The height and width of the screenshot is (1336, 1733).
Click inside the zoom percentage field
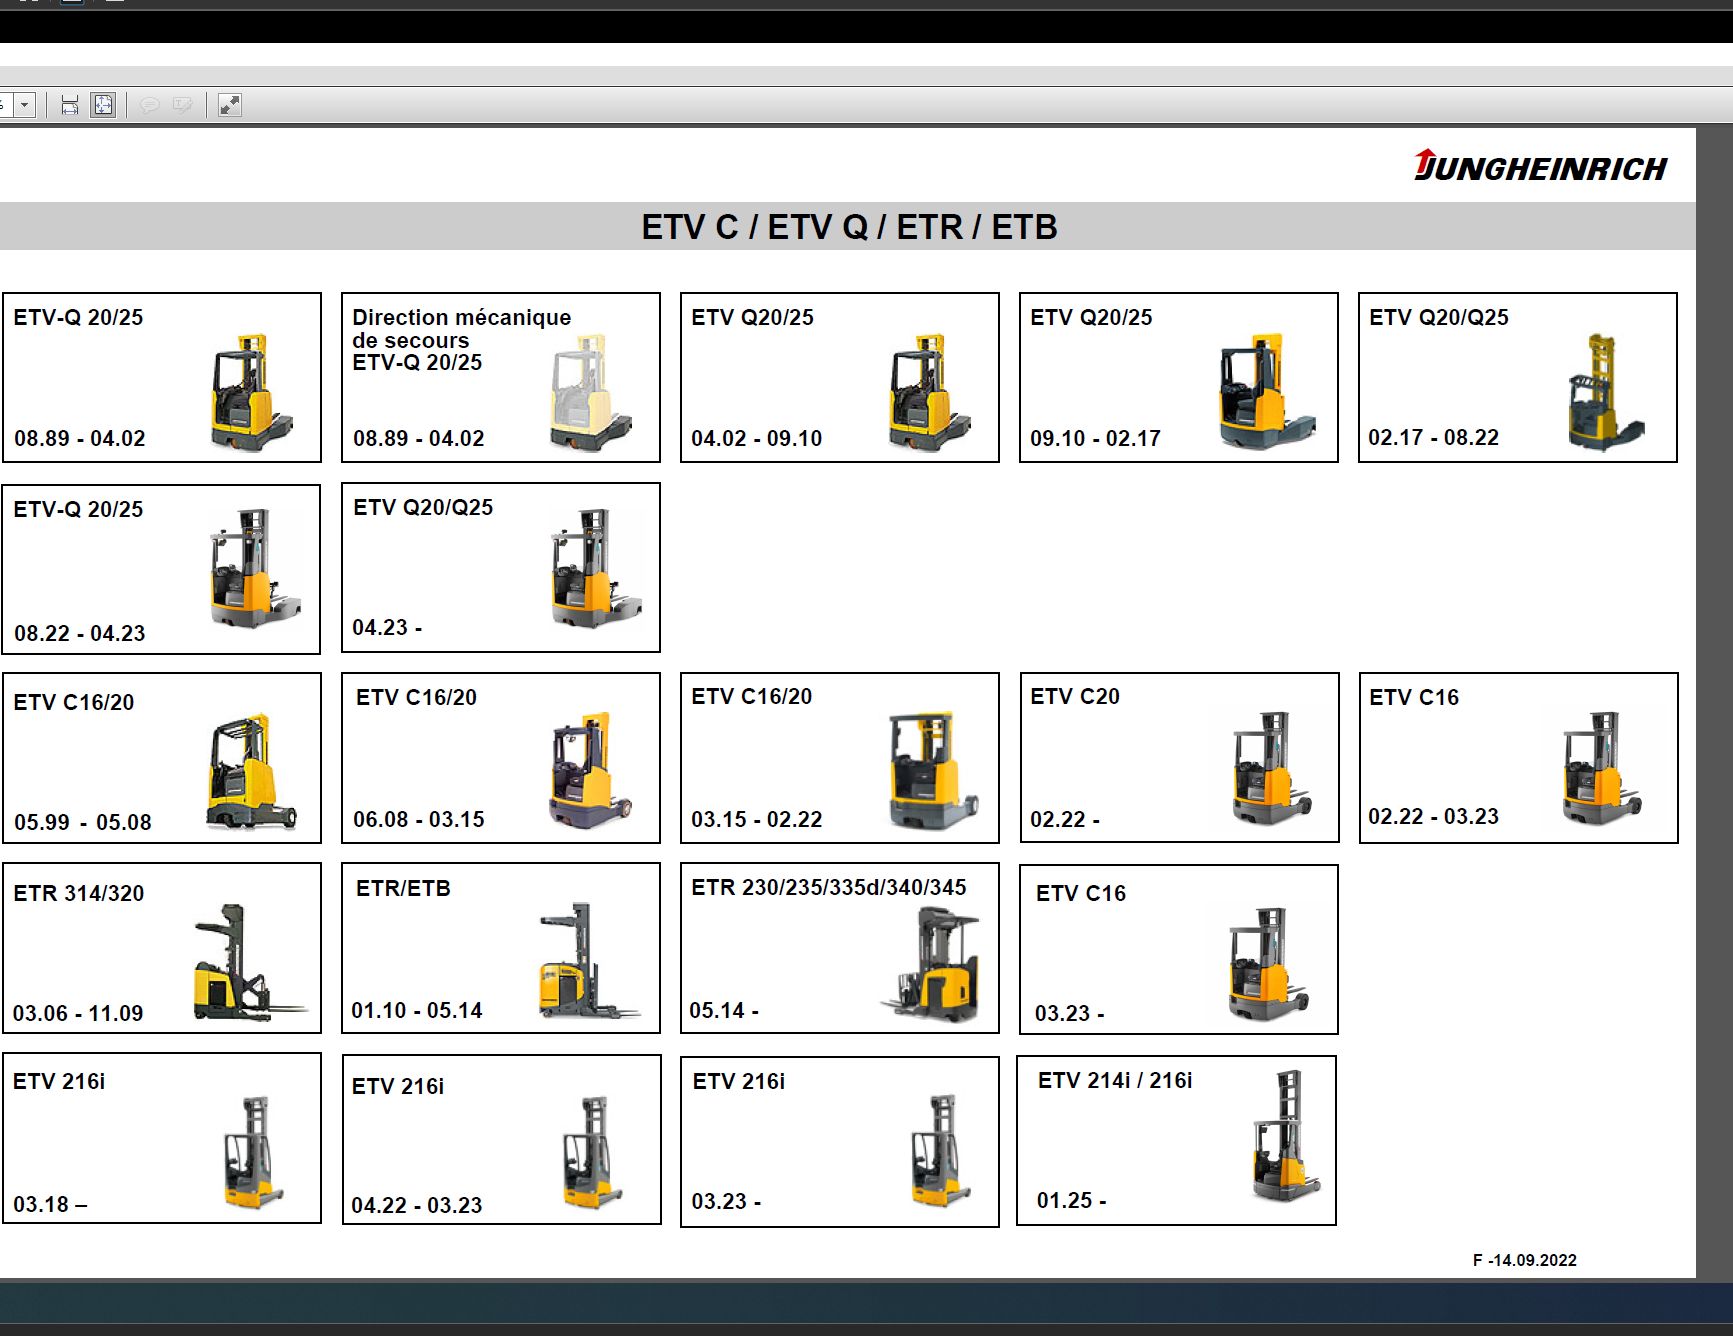(6, 104)
